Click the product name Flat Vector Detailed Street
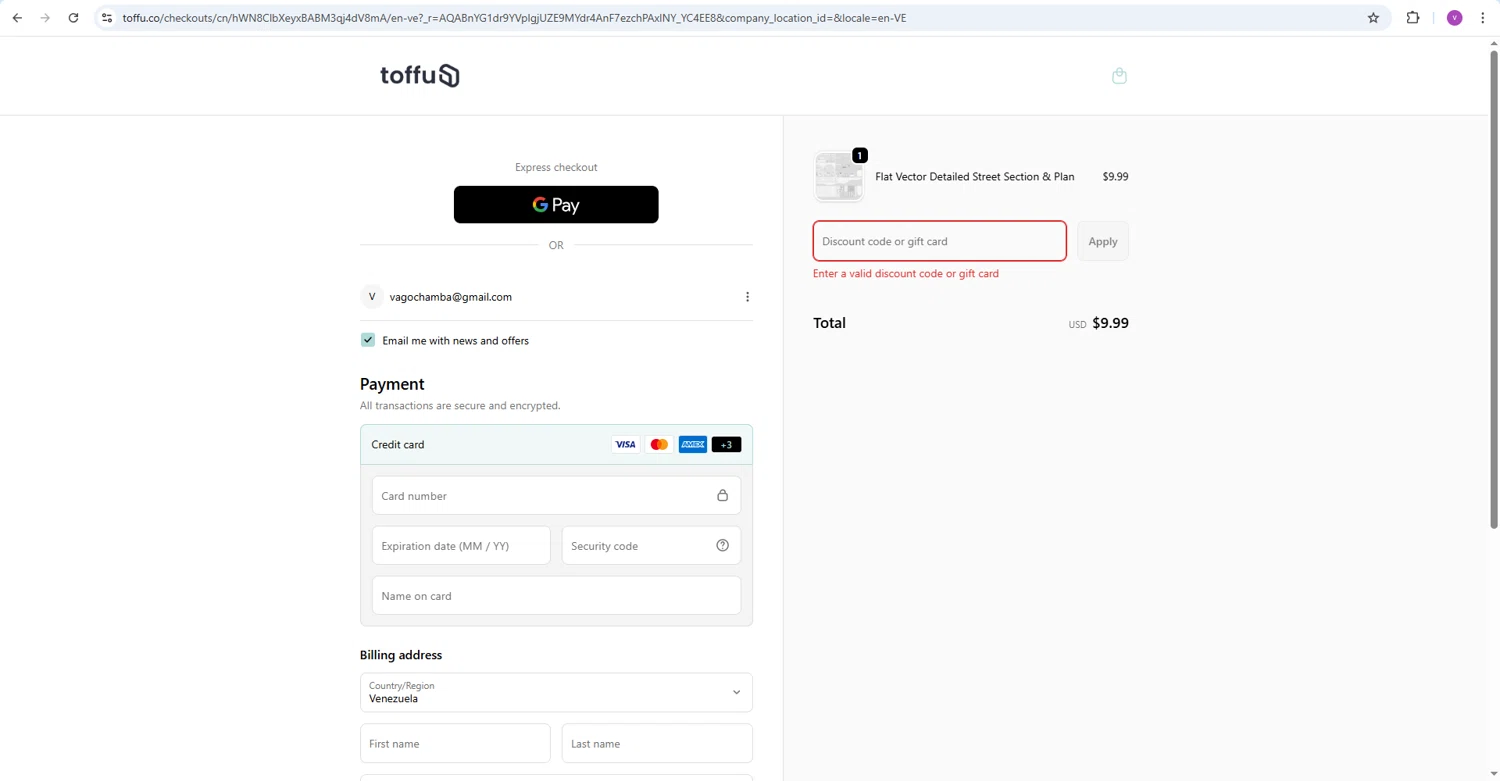The width and height of the screenshot is (1500, 781). 974,177
